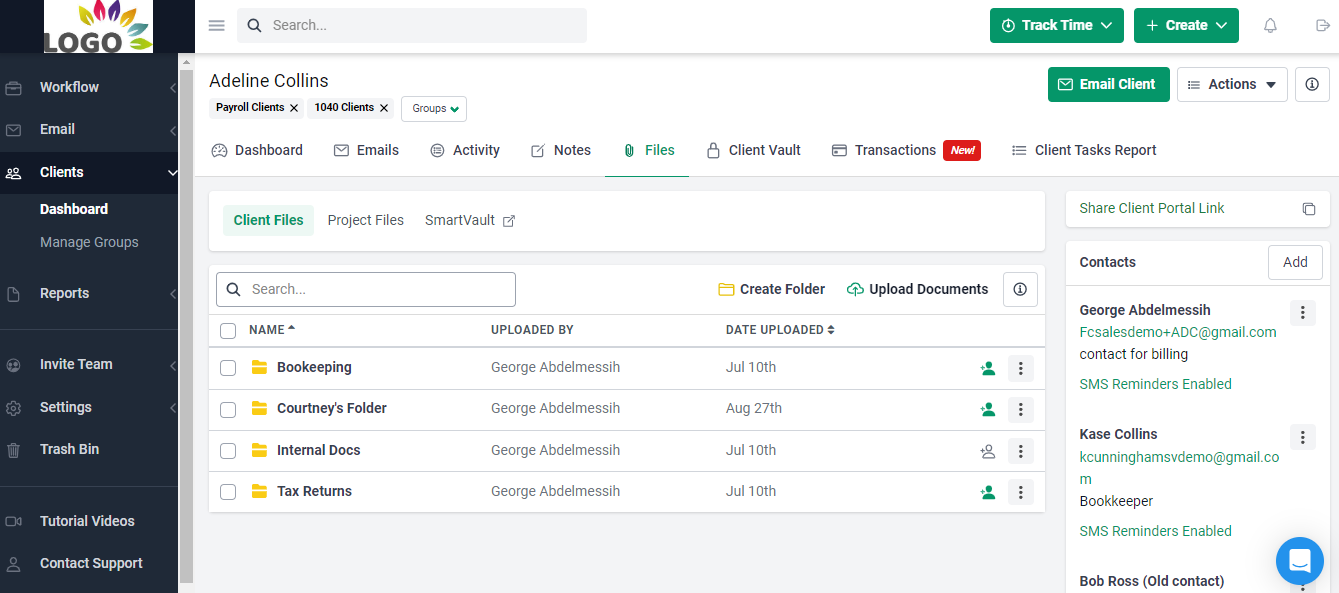Switch to the client Dashboard tab
Image resolution: width=1339 pixels, height=593 pixels.
point(257,150)
